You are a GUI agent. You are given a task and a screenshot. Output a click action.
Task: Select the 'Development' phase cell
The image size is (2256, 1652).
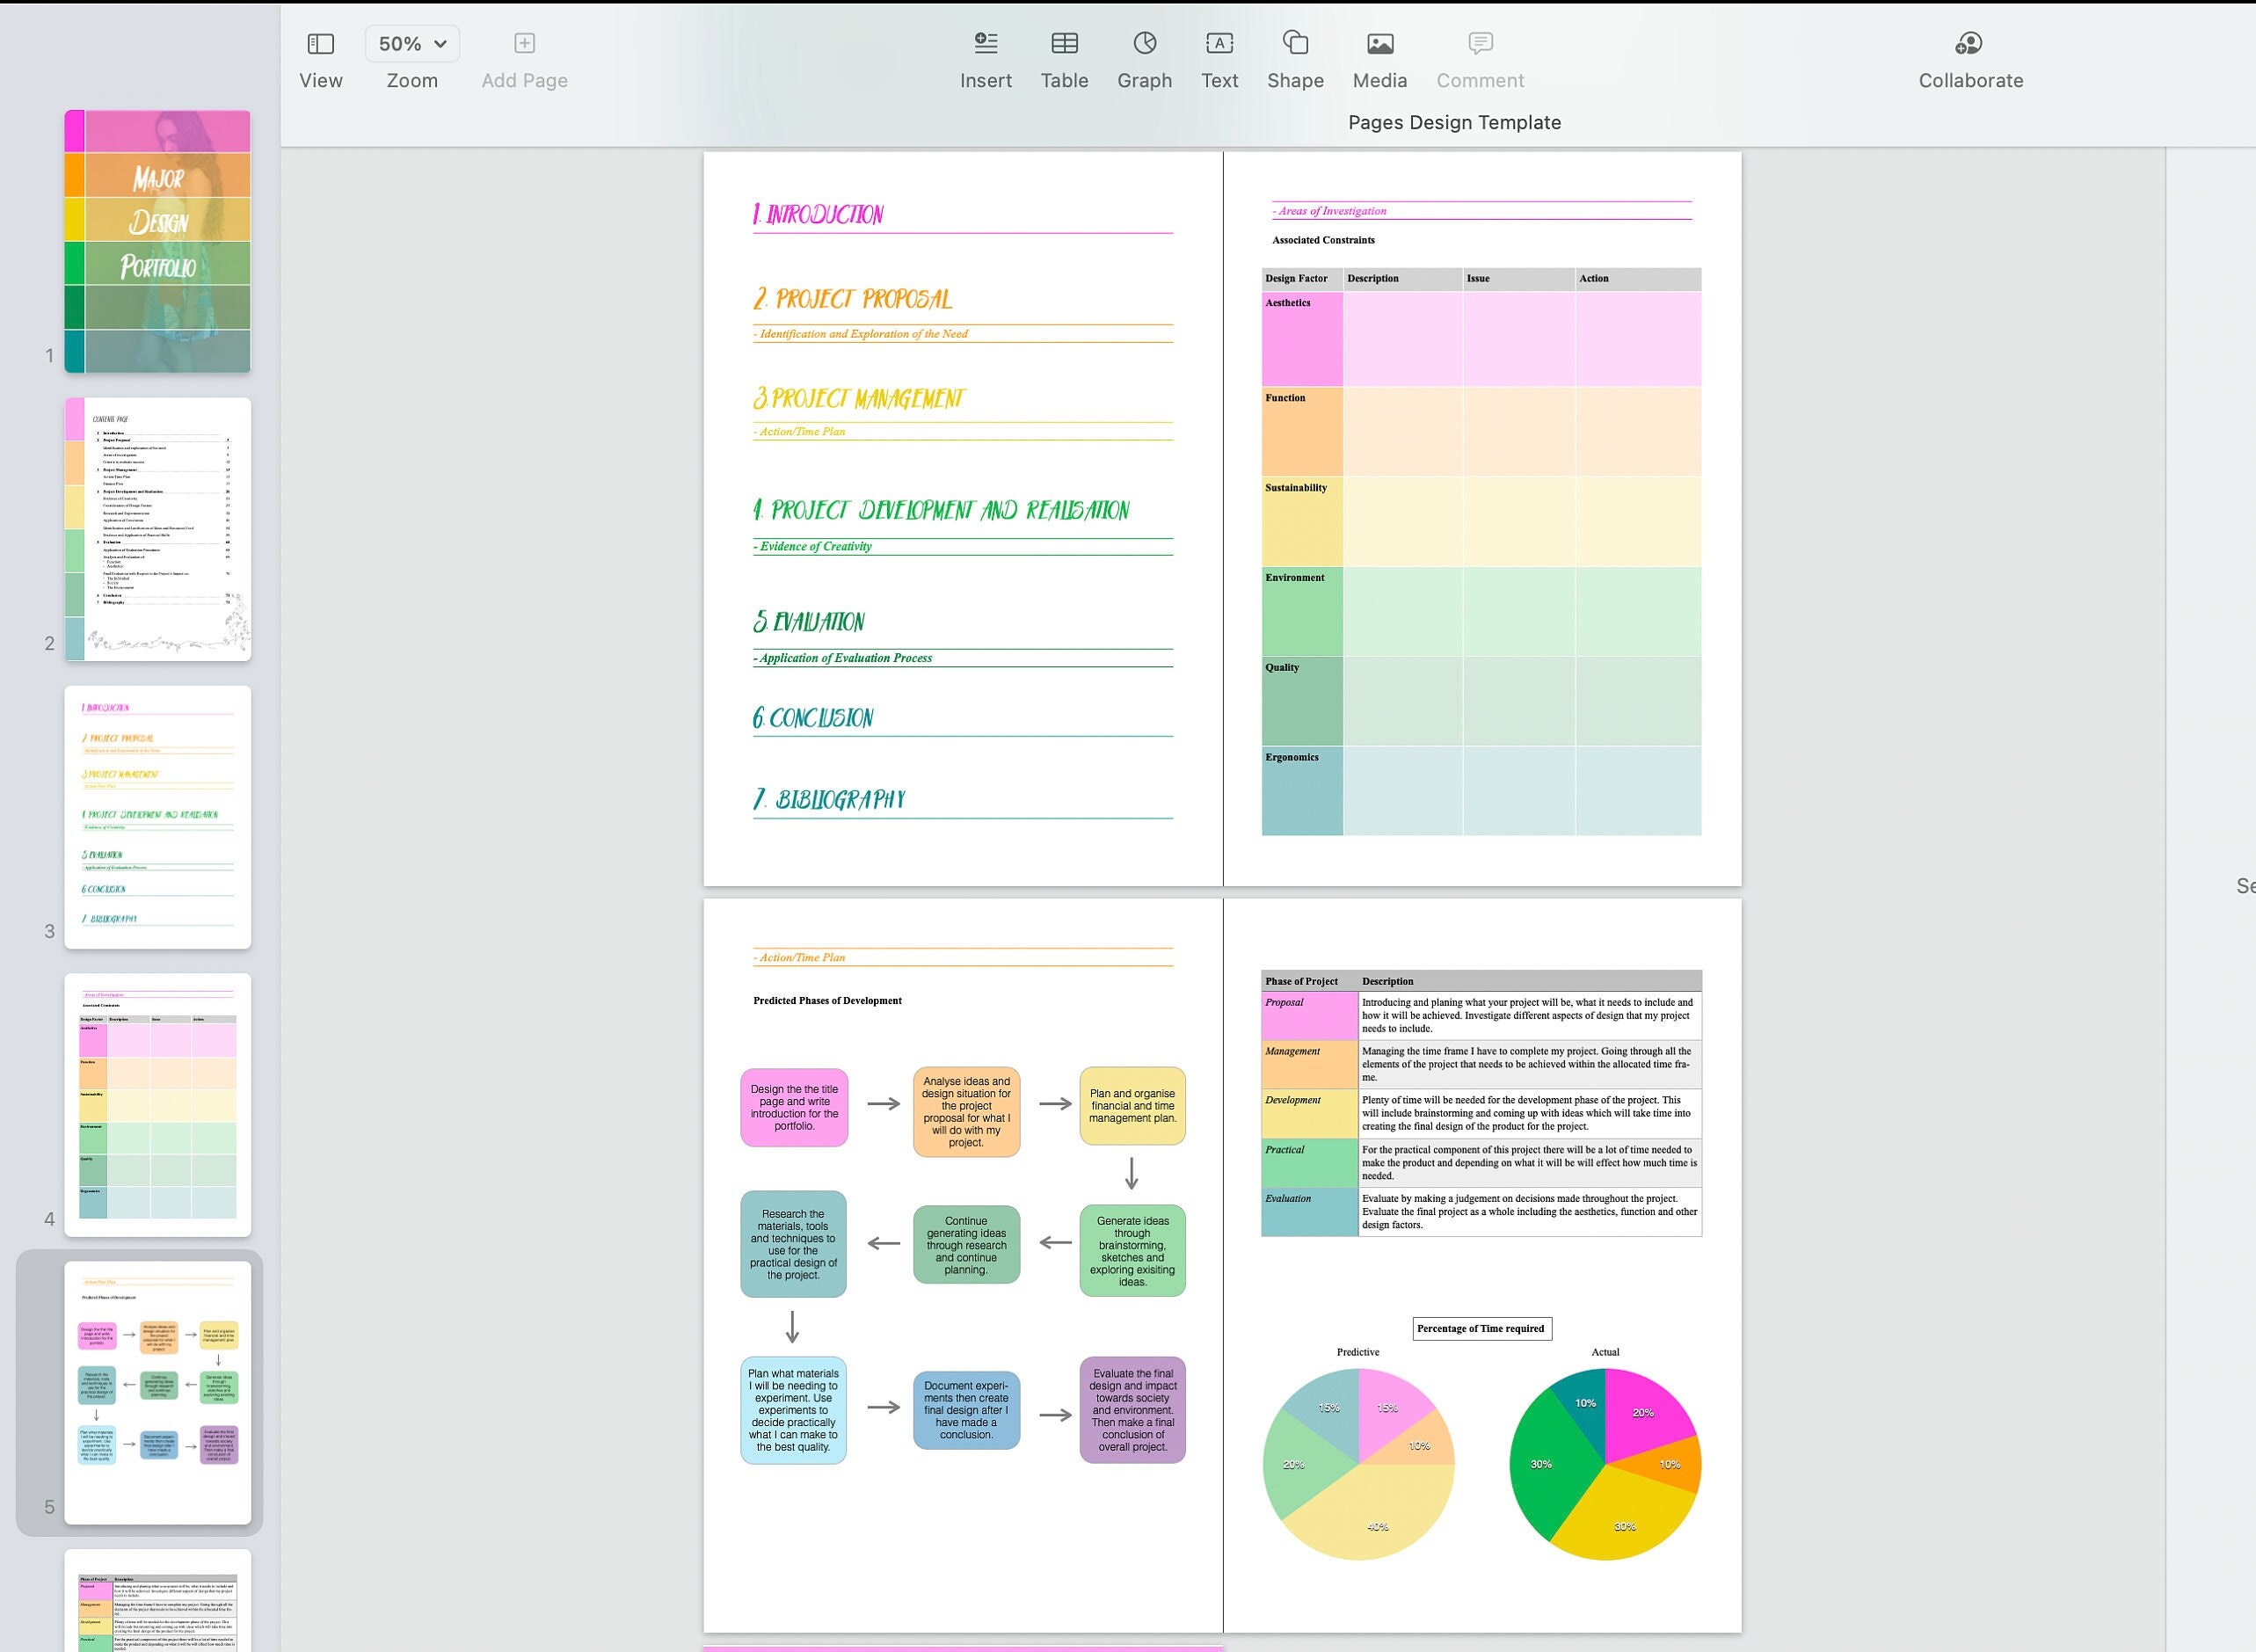click(x=1310, y=1113)
